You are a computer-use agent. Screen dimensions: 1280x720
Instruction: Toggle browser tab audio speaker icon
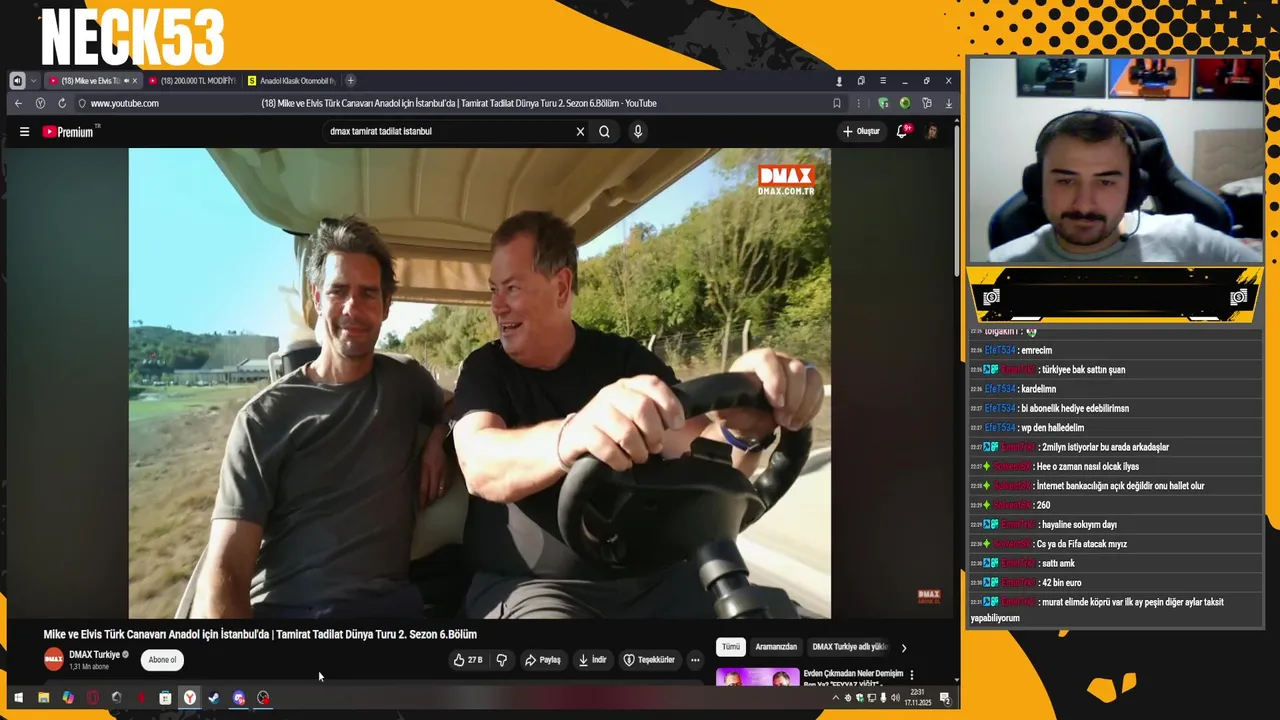pos(17,81)
